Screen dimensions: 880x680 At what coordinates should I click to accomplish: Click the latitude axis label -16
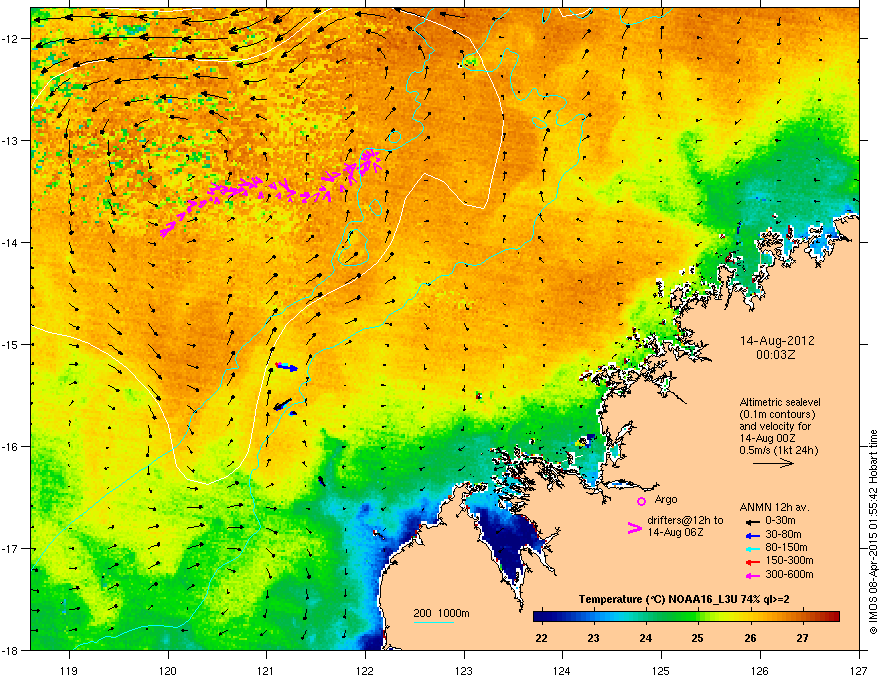pos(10,447)
